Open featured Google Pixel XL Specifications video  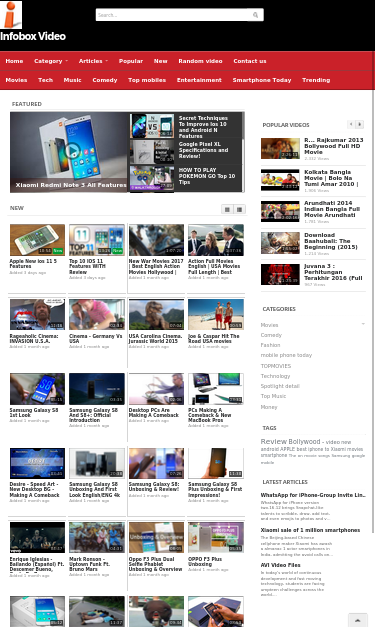(203, 150)
